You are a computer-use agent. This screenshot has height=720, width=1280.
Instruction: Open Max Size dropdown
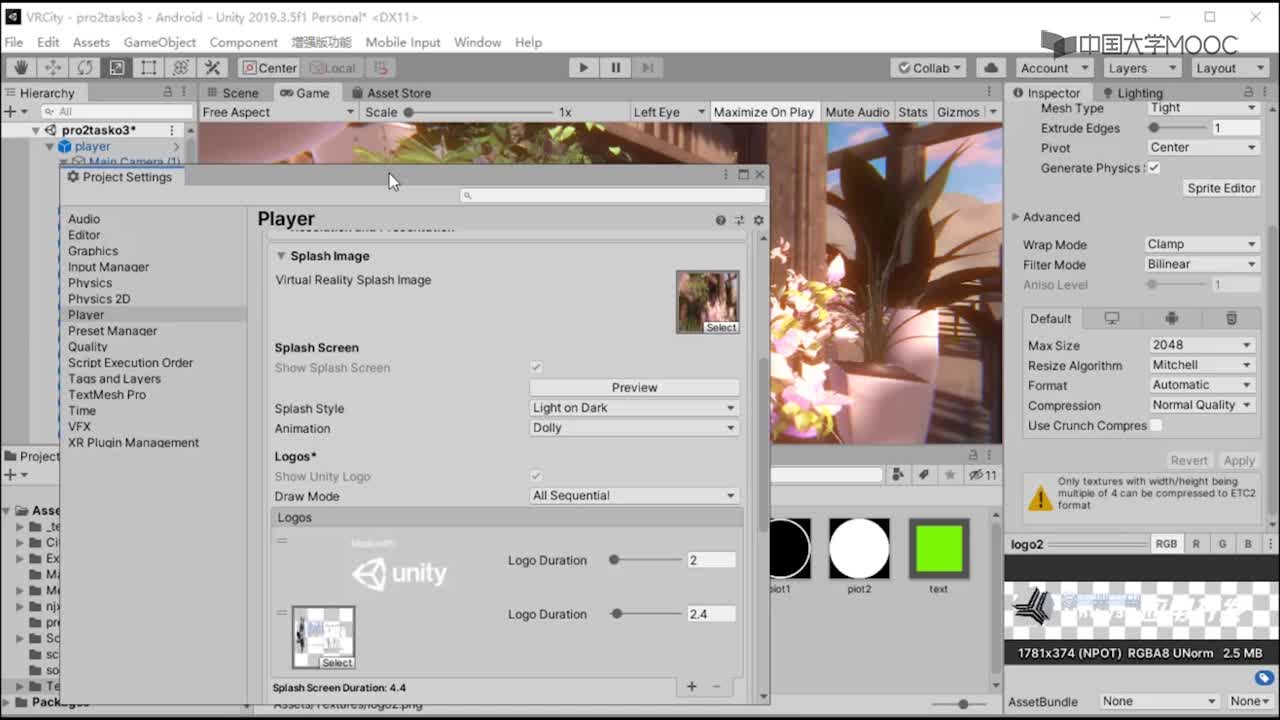(1201, 345)
